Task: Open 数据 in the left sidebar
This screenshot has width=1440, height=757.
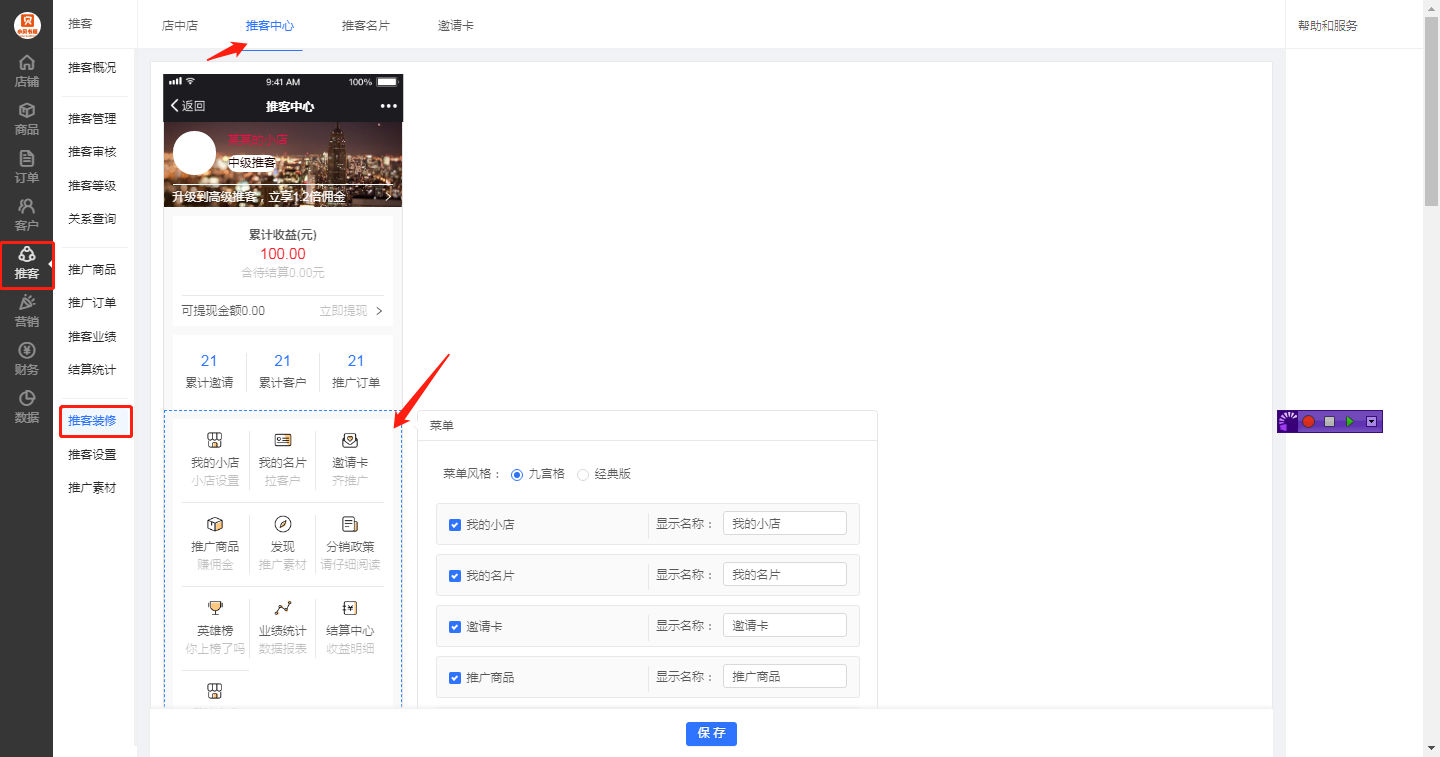Action: [x=27, y=407]
